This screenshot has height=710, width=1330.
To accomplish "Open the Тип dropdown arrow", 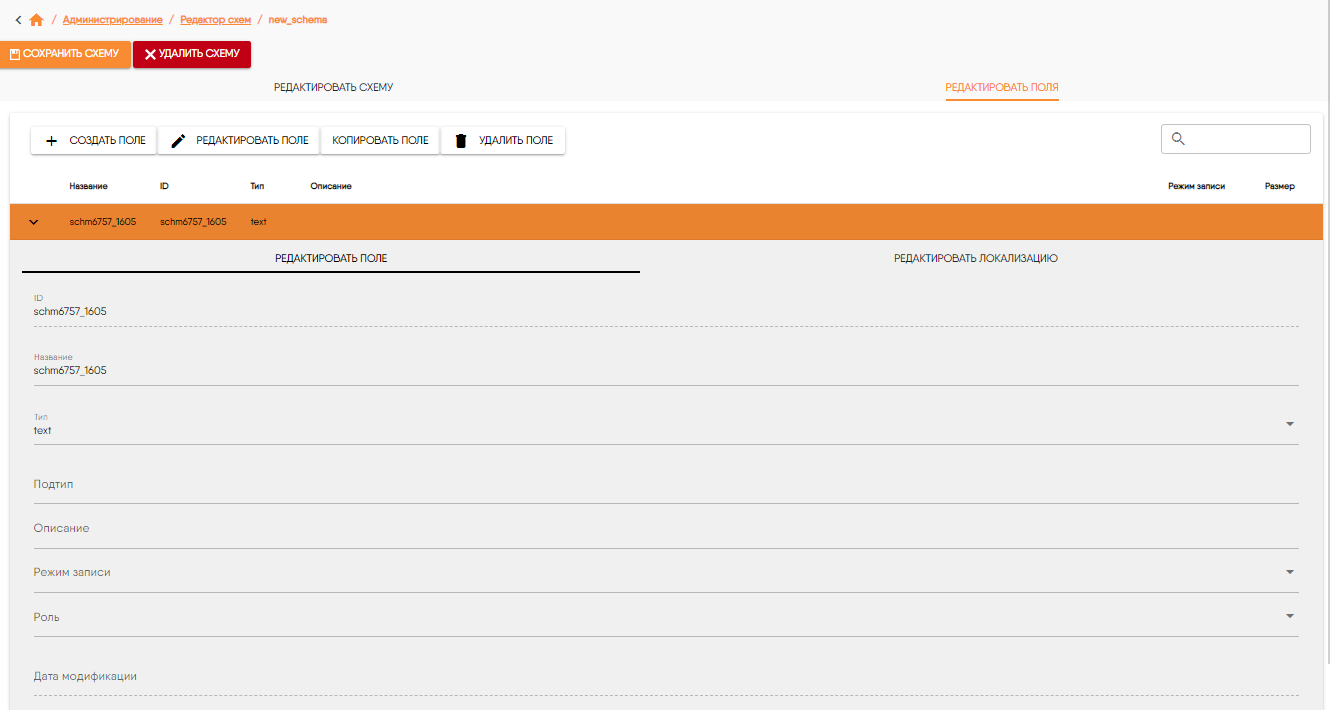I will pos(1290,424).
